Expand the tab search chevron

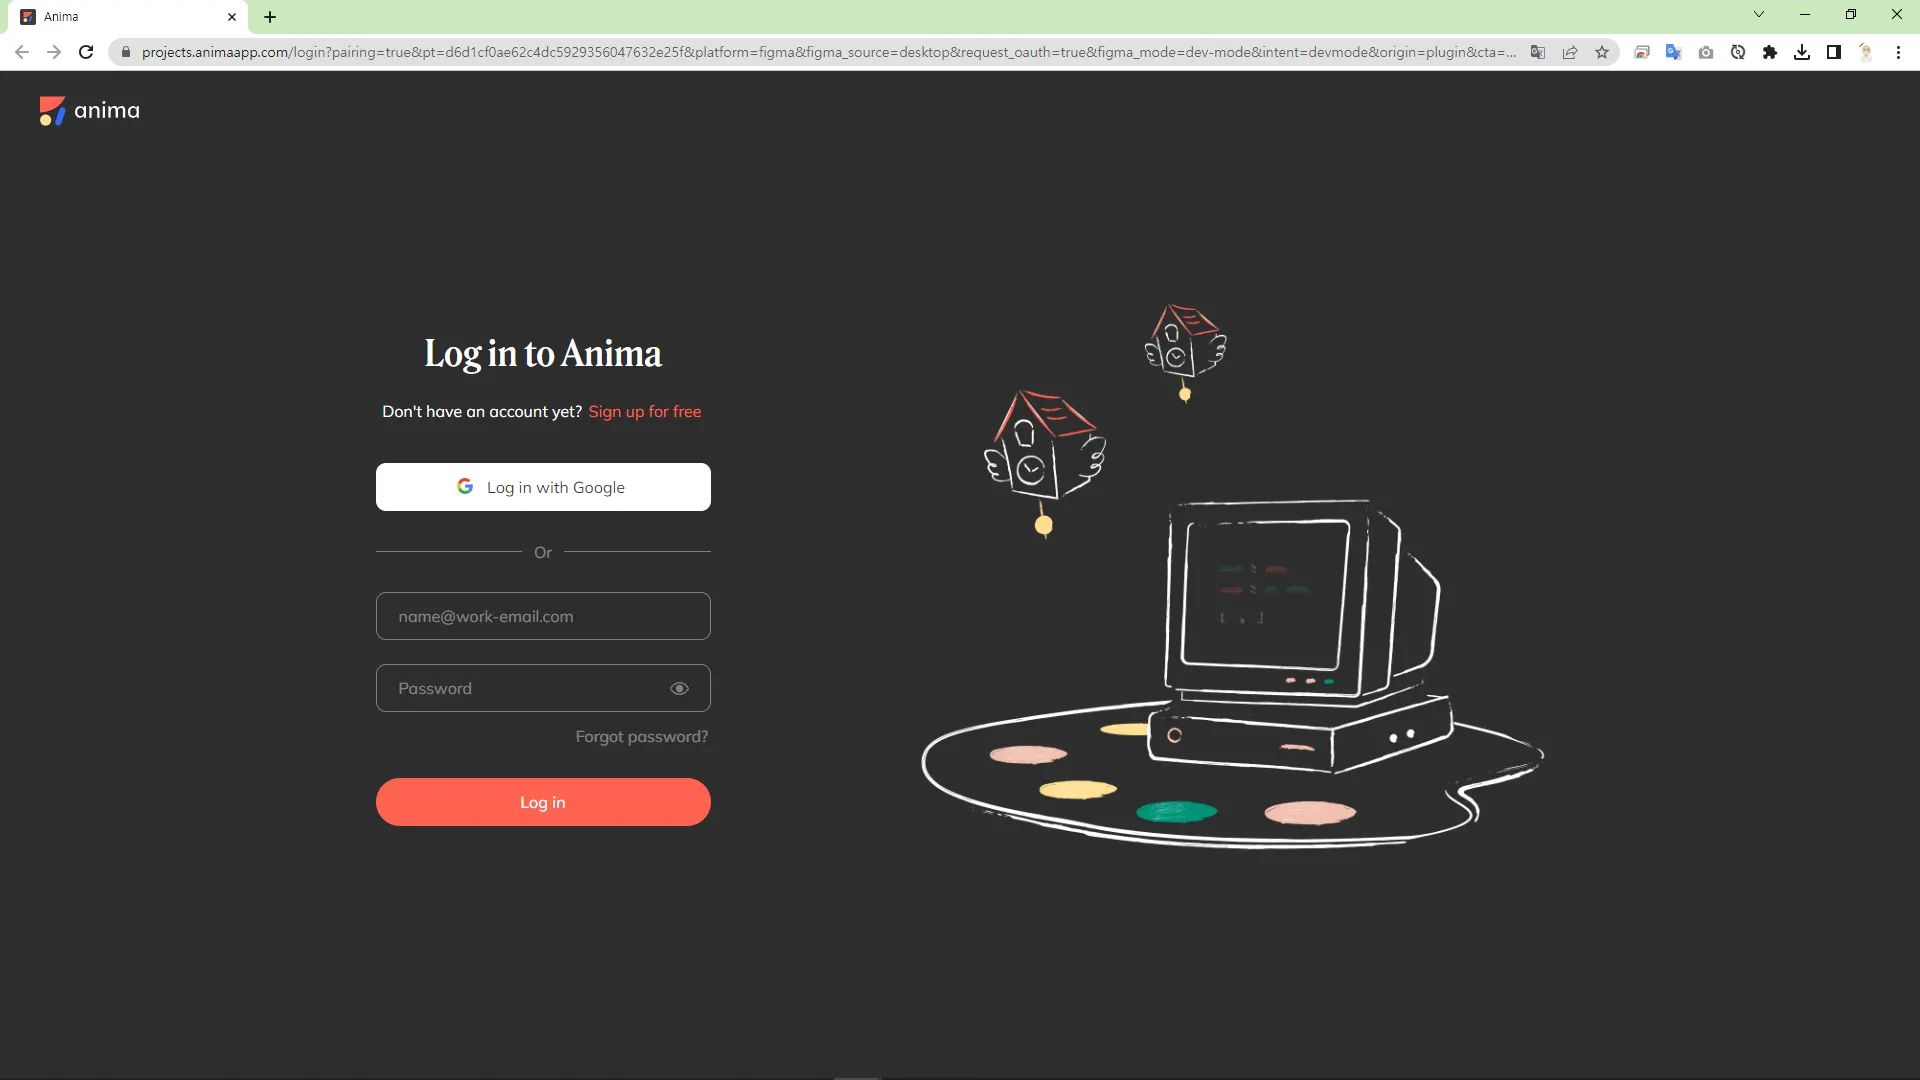pos(1759,15)
